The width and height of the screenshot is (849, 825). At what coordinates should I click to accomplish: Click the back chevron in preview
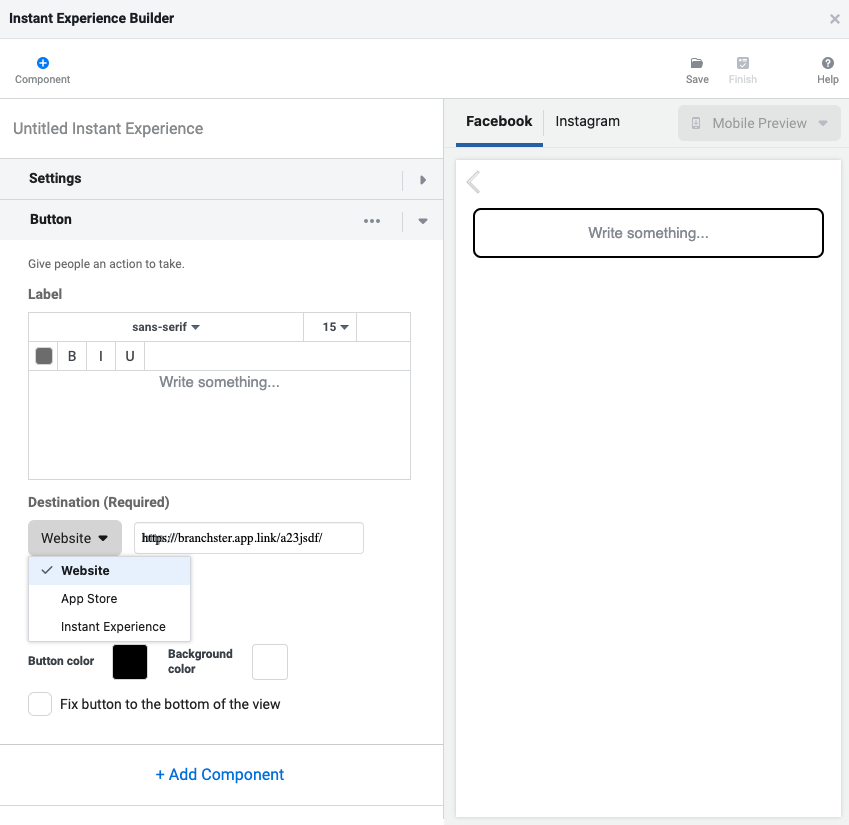[x=473, y=182]
